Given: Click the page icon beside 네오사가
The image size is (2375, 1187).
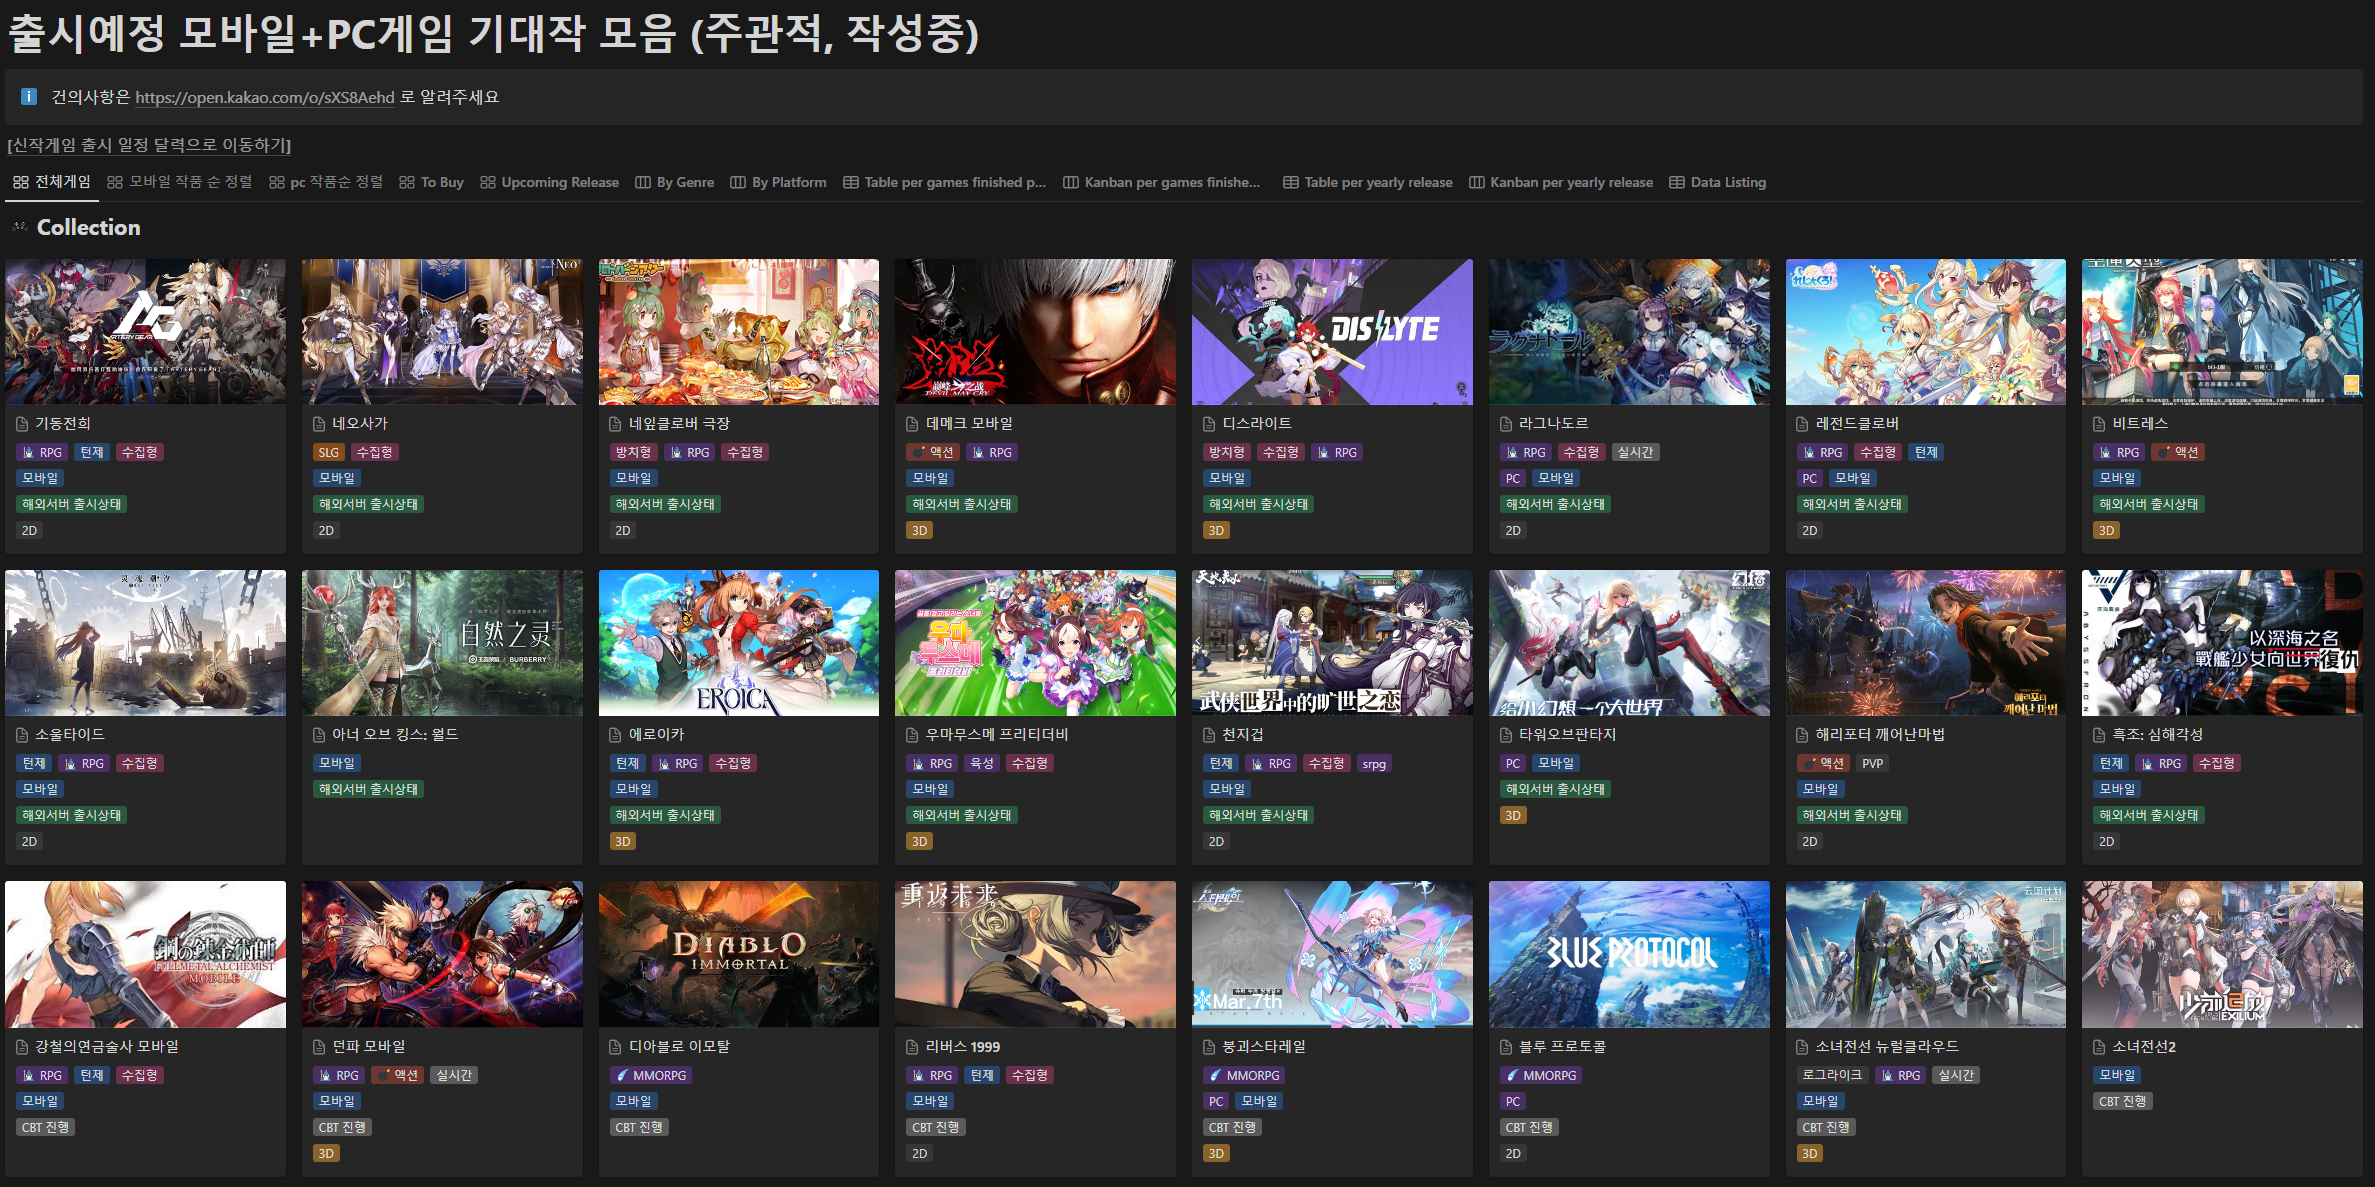Looking at the screenshot, I should tap(319, 424).
